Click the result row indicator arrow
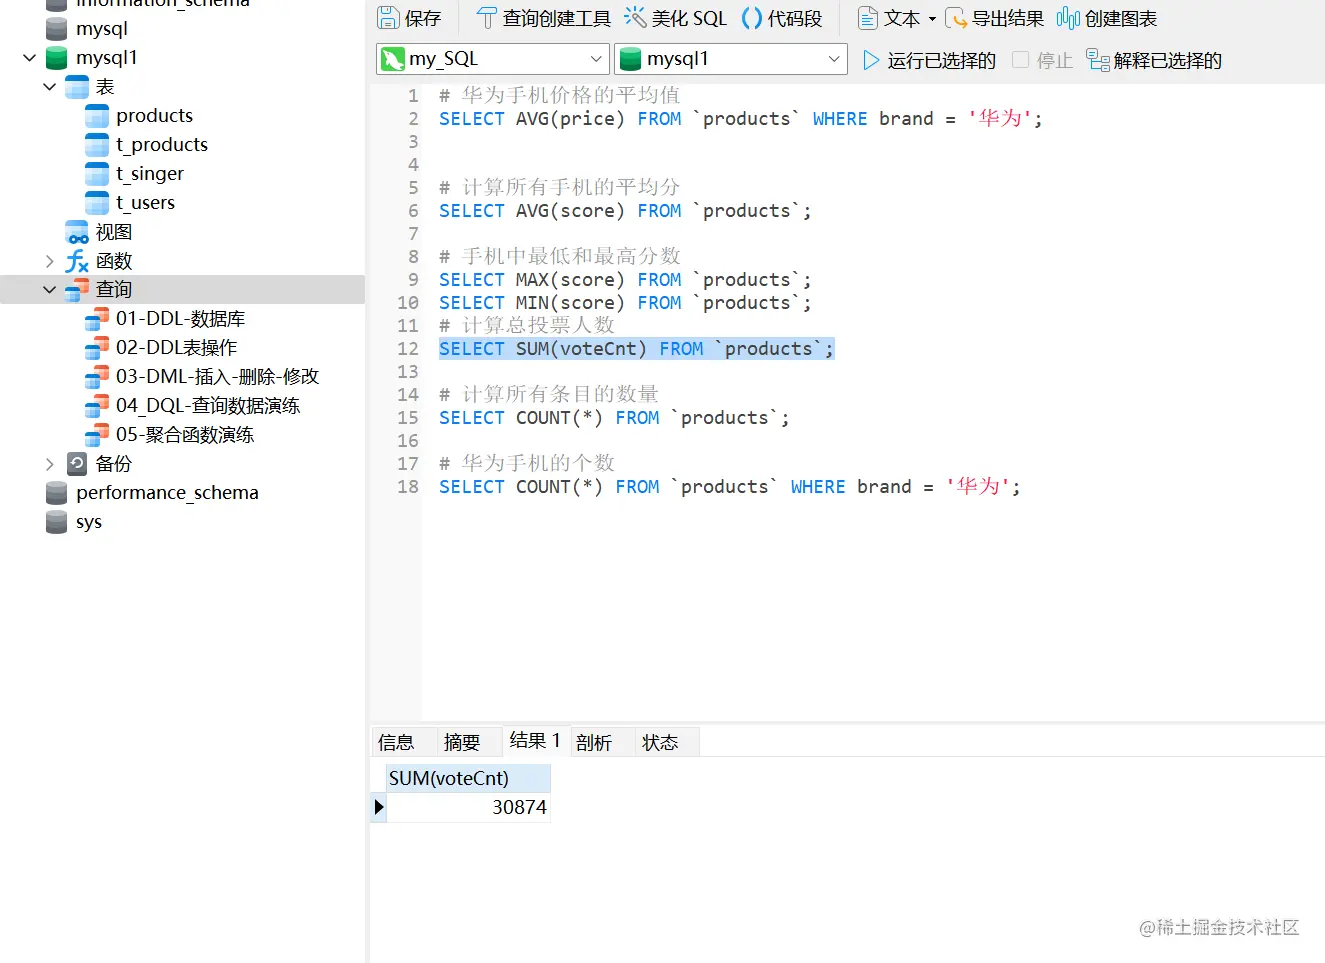Viewport: 1325px width, 963px height. coord(379,807)
